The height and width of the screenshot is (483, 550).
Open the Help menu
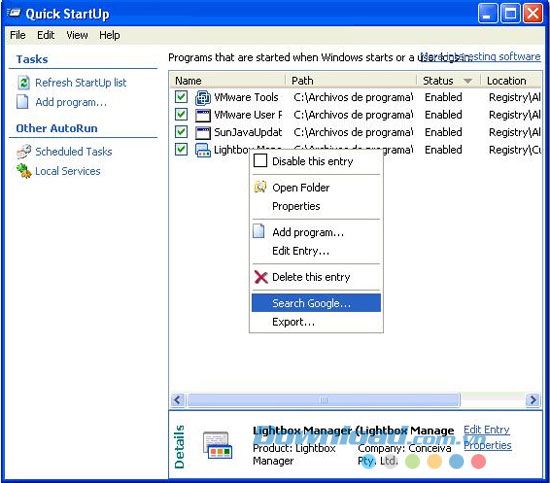109,35
